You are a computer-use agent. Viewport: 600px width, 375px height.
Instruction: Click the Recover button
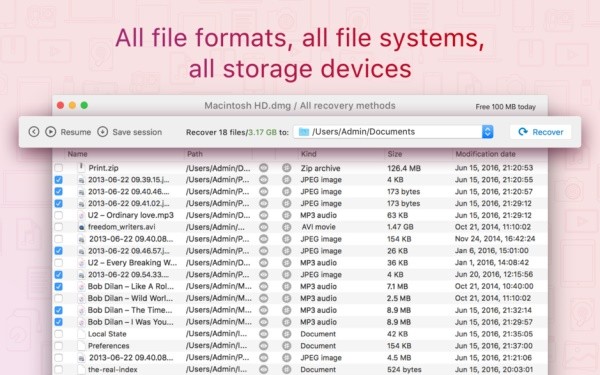tap(540, 132)
